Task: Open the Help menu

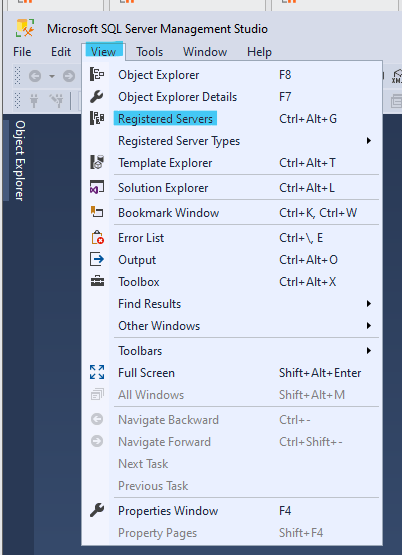Action: pos(259,52)
